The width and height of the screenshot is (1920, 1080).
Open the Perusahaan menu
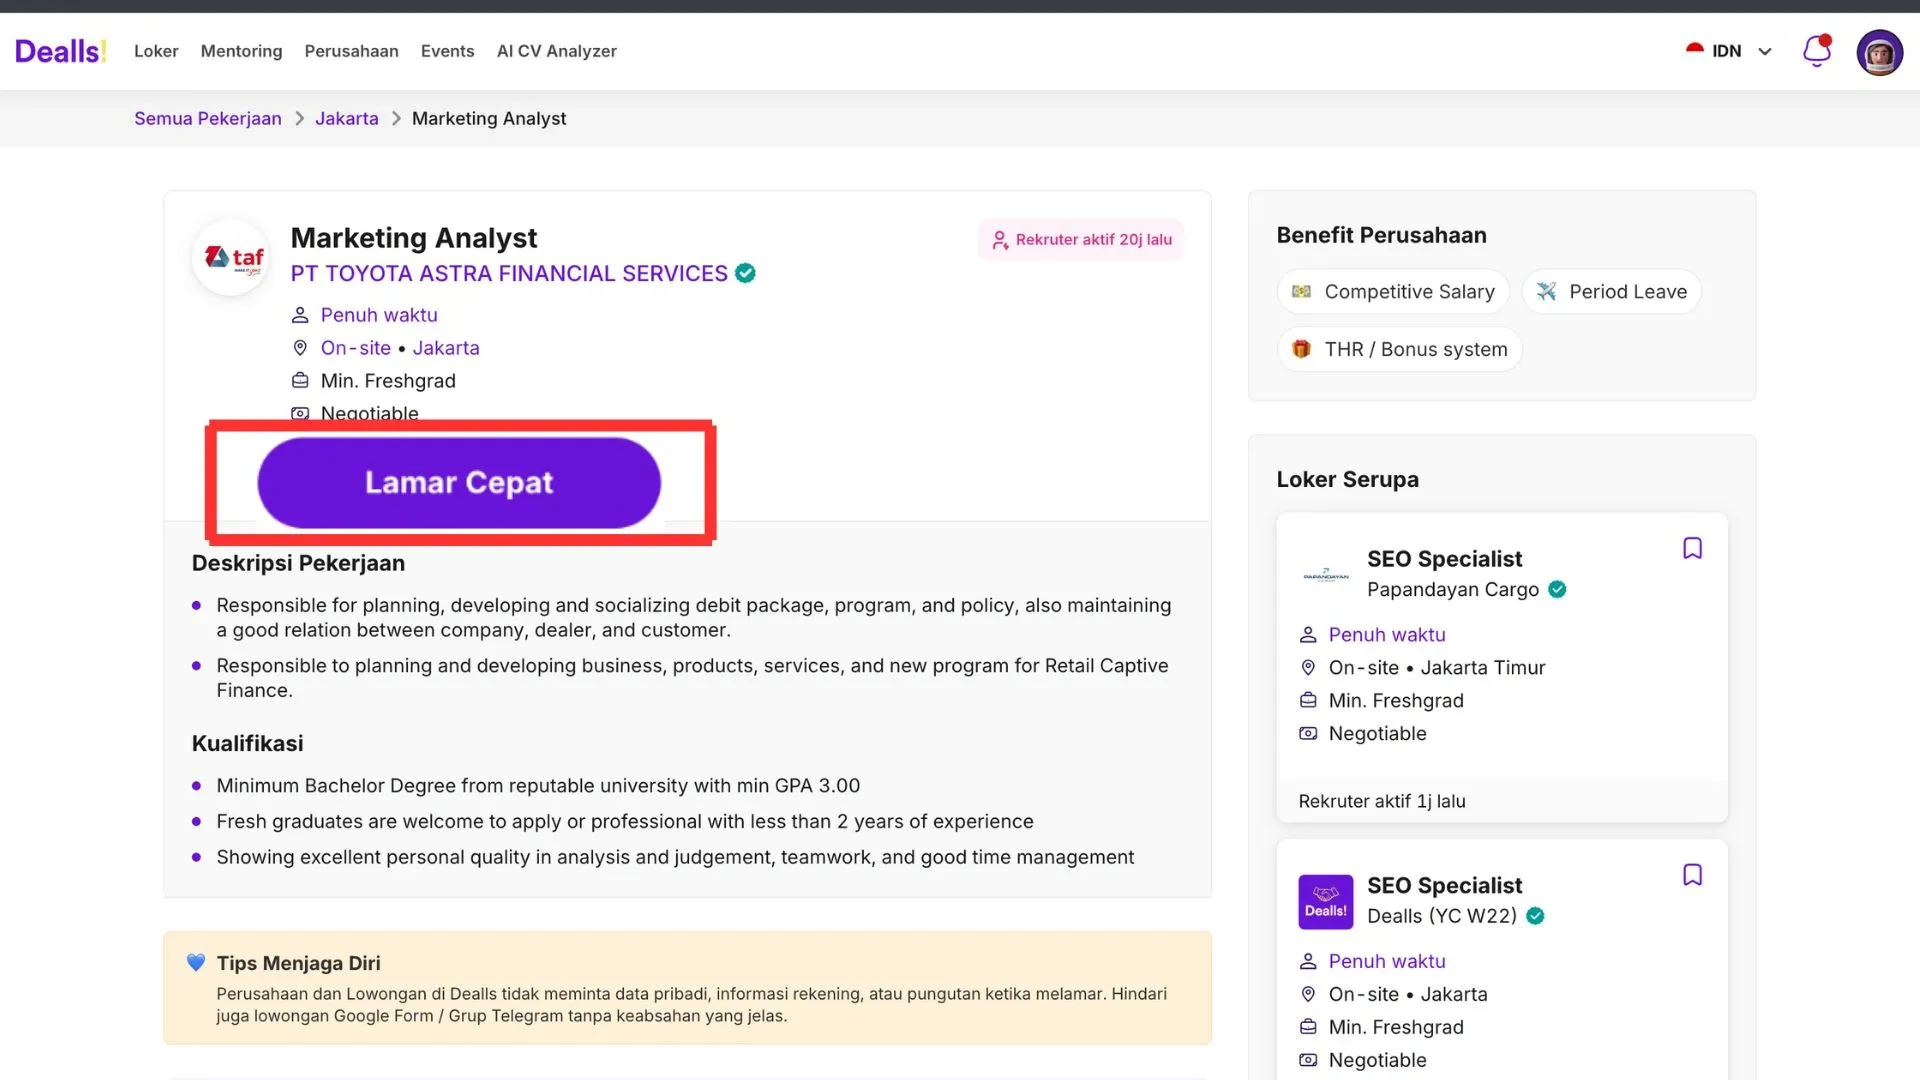coord(351,51)
